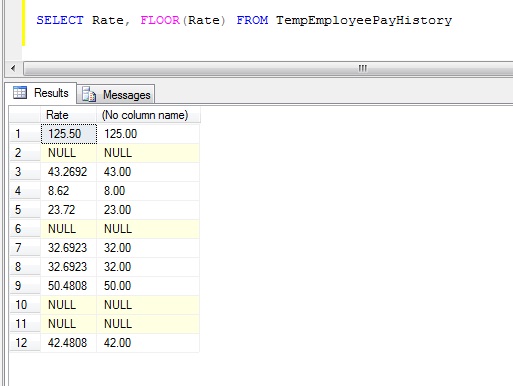Click the Rate NULL cell in row 11

(69, 324)
